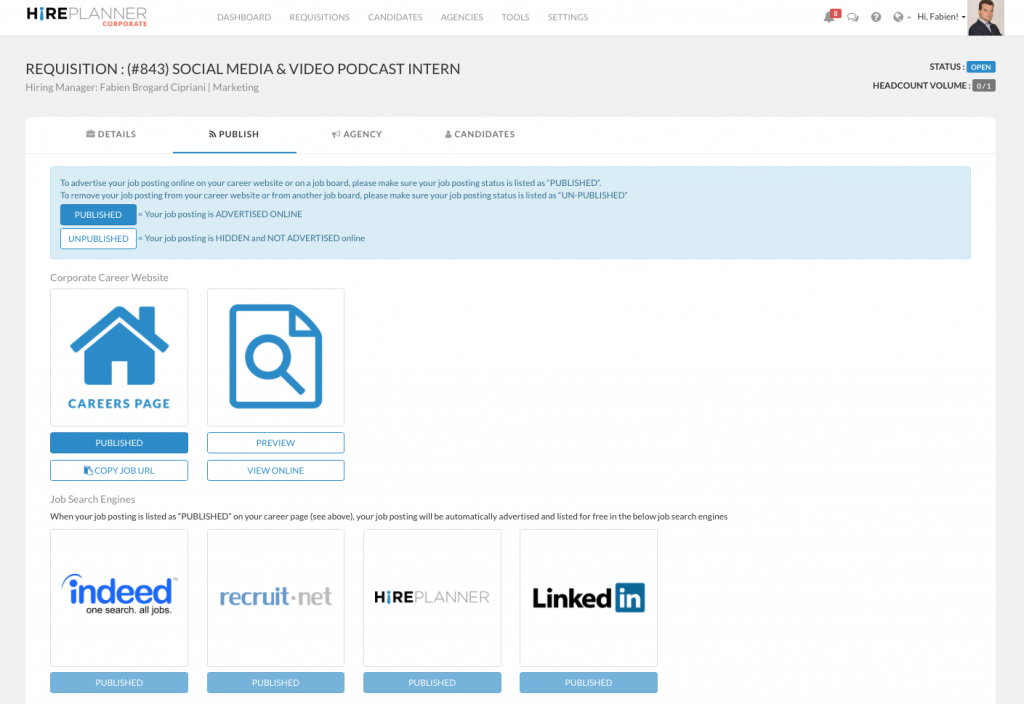Switch to the Agency tab
The image size is (1024, 704).
click(357, 134)
